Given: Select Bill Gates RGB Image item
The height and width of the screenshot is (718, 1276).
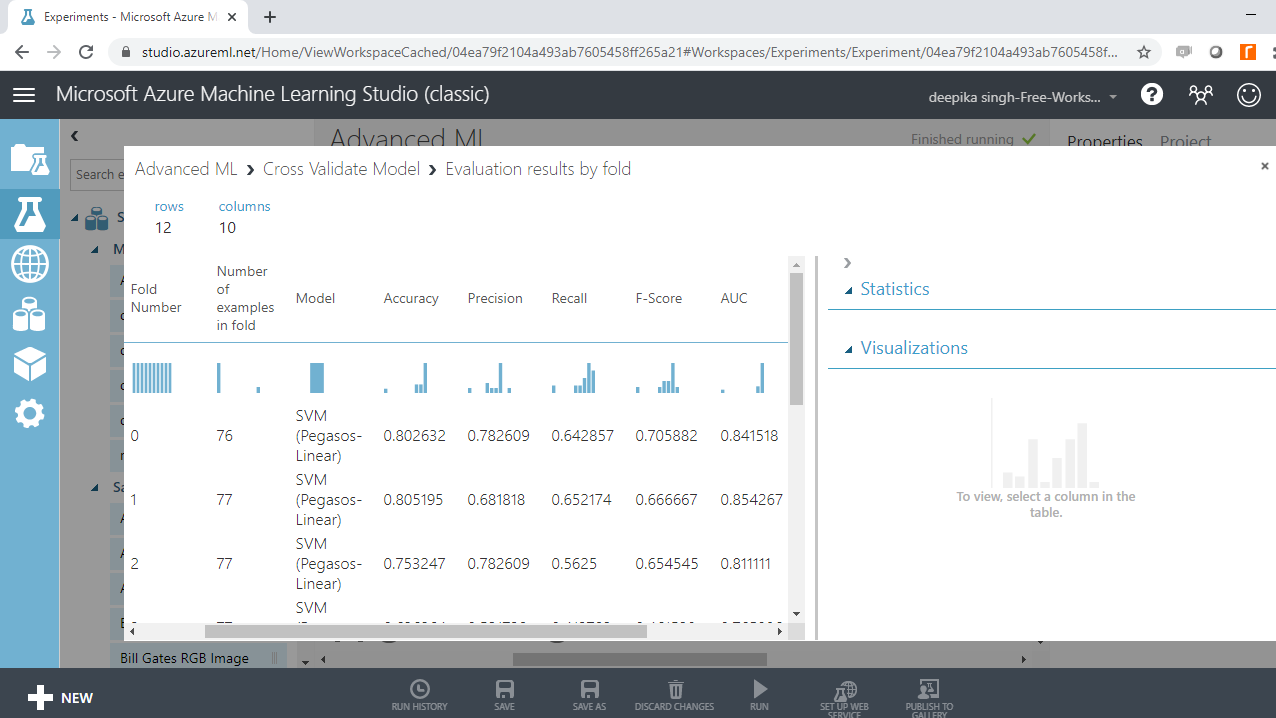Looking at the screenshot, I should 184,658.
